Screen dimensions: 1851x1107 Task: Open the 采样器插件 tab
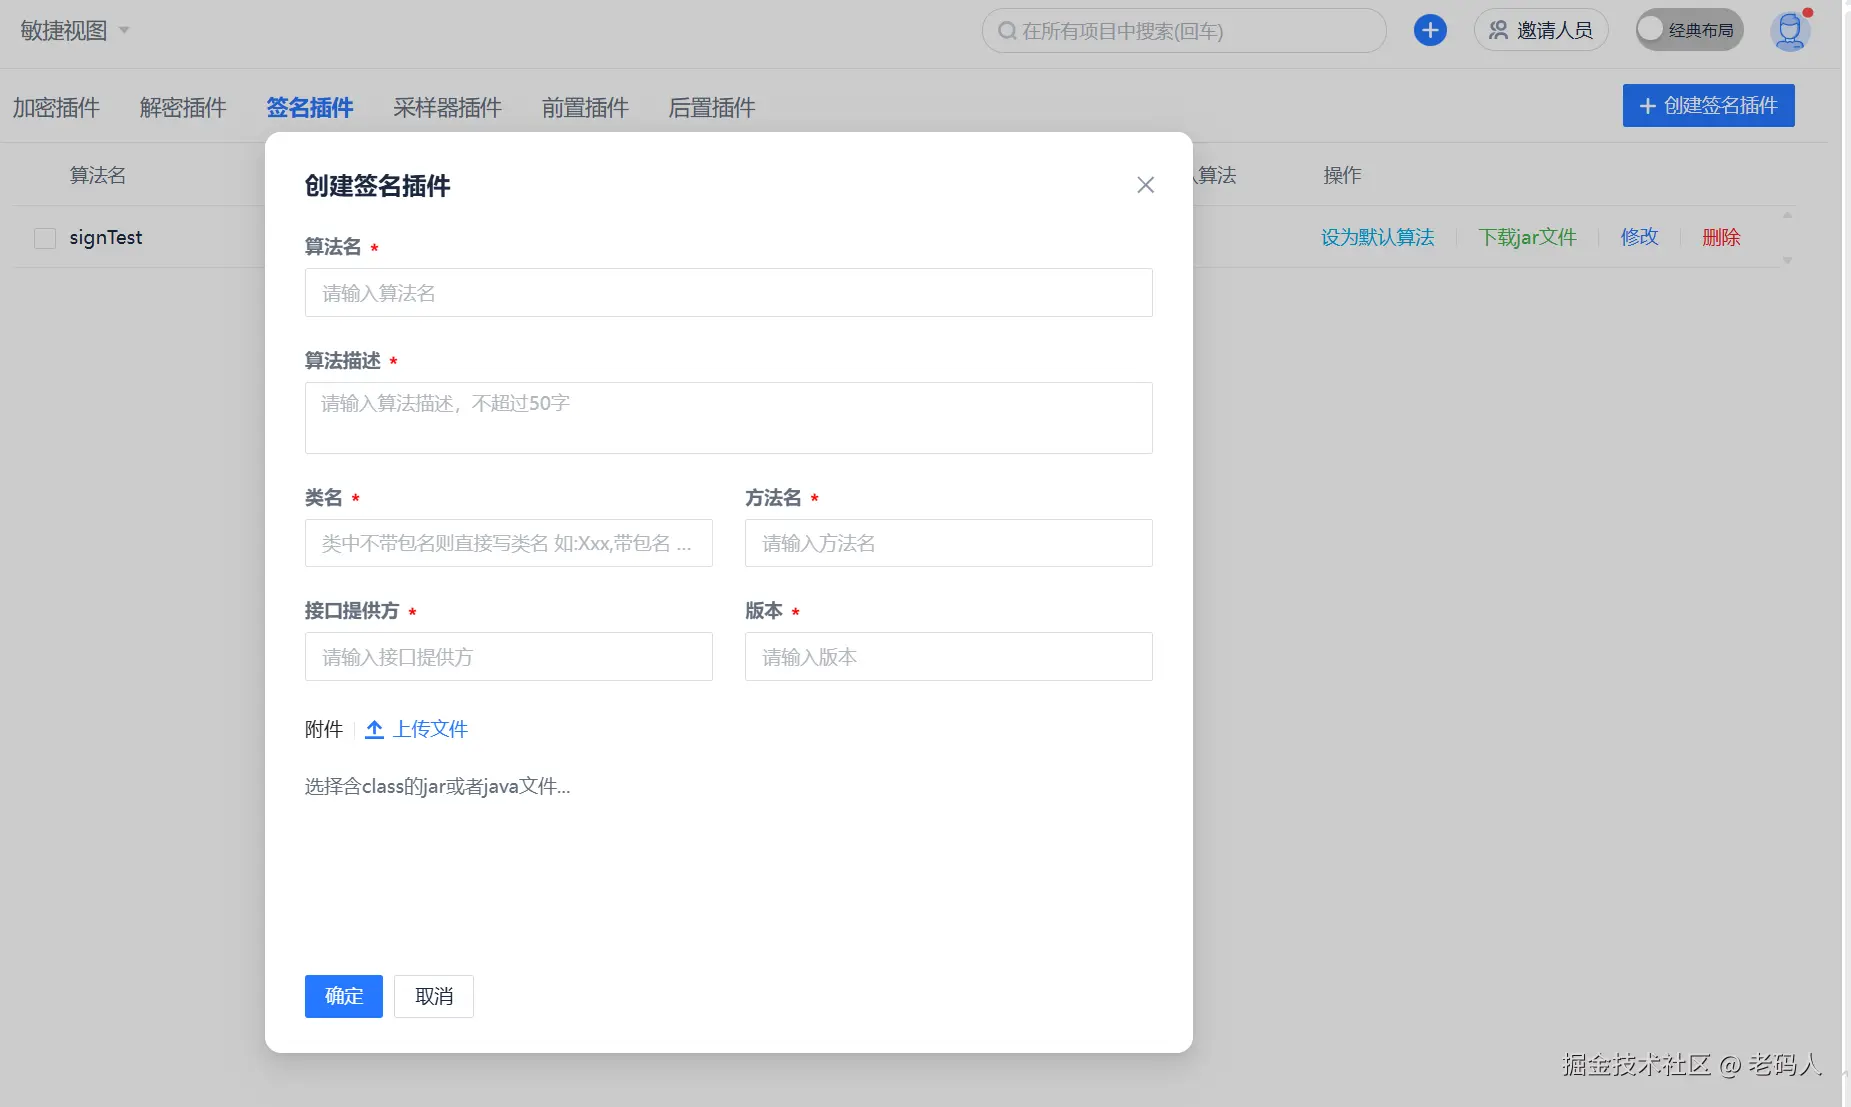[x=447, y=107]
